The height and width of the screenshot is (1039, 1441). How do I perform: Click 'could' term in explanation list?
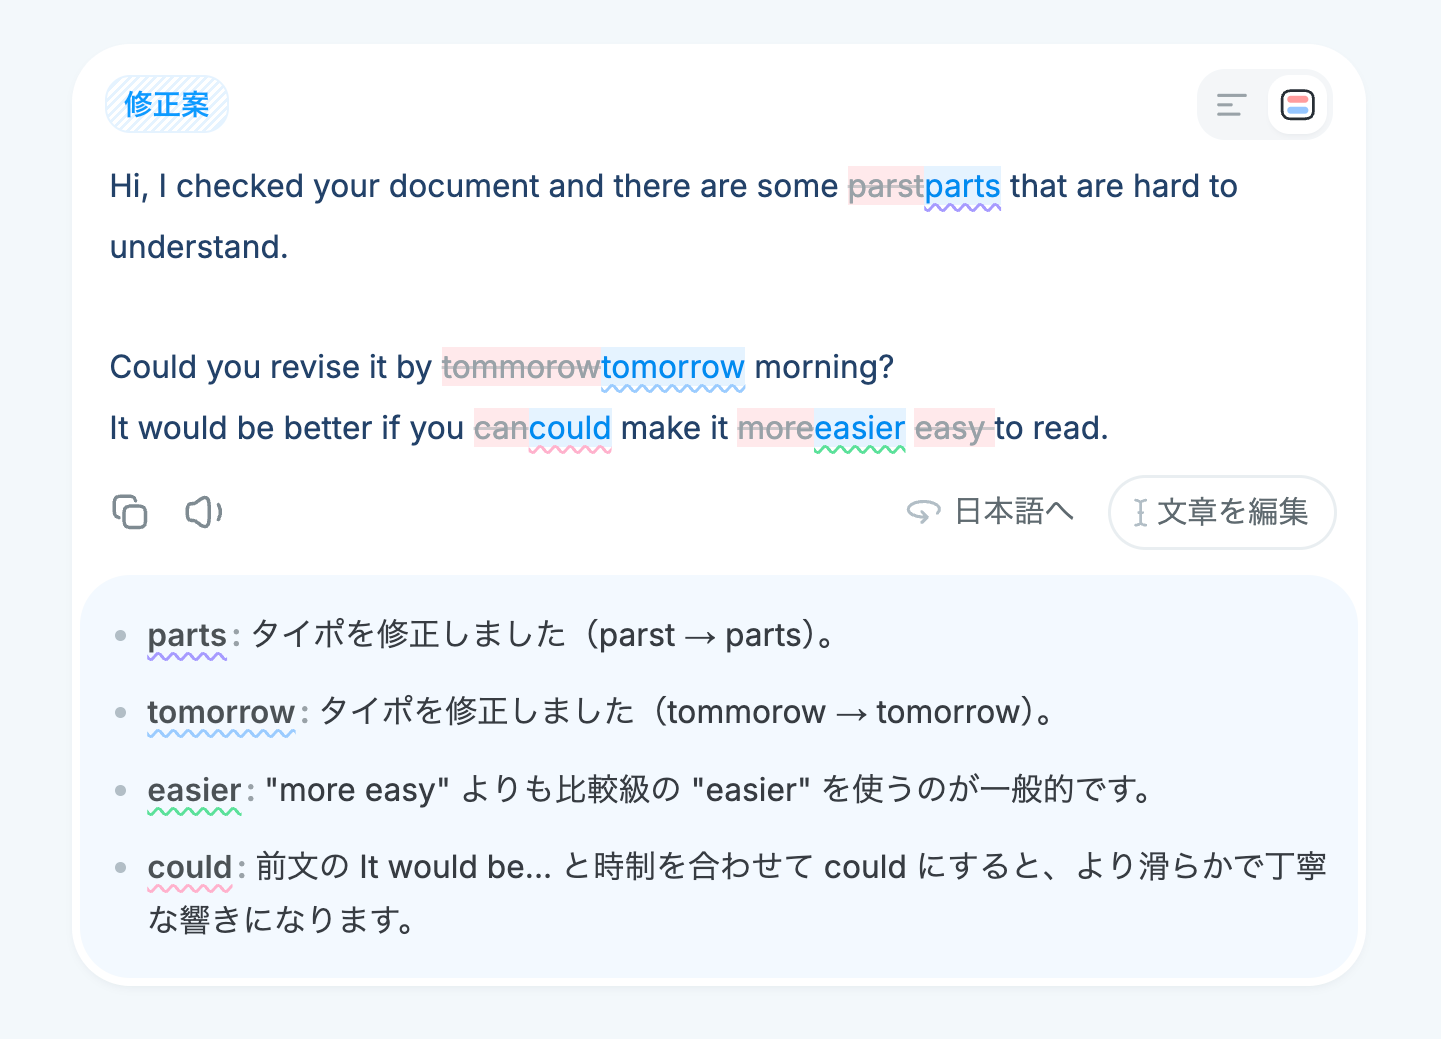(x=190, y=868)
